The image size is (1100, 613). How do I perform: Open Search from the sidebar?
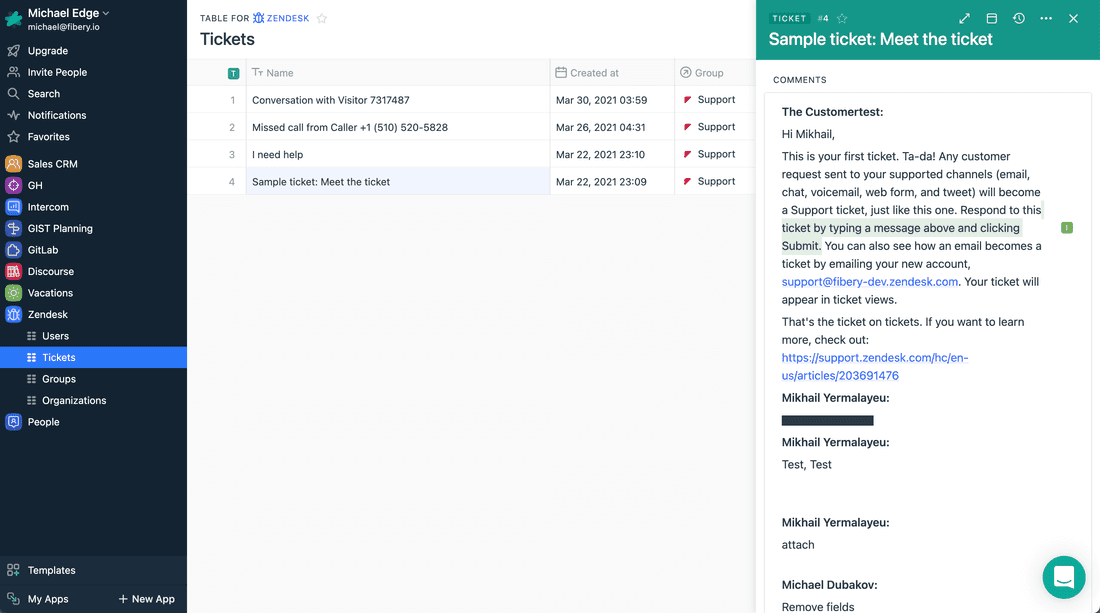tap(42, 93)
